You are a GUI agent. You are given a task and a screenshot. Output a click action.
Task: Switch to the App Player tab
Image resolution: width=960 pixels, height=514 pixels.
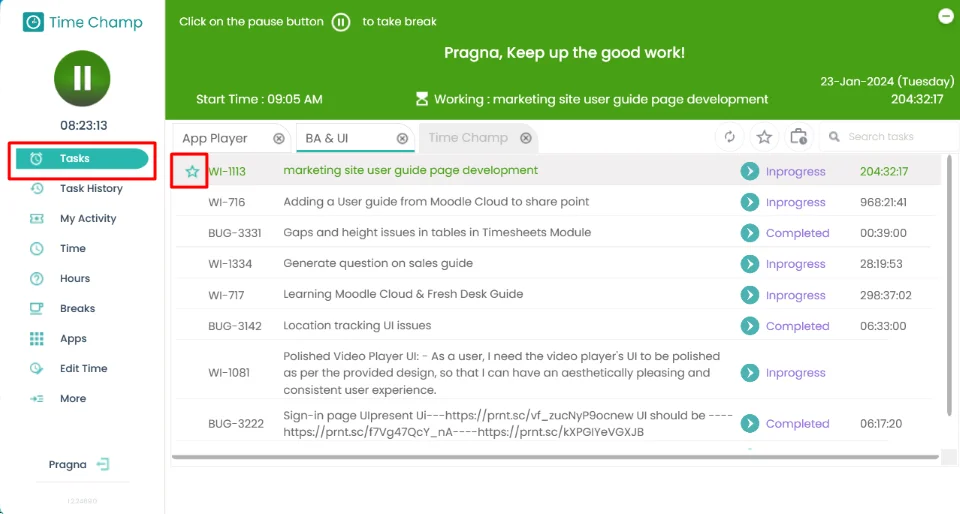click(215, 138)
